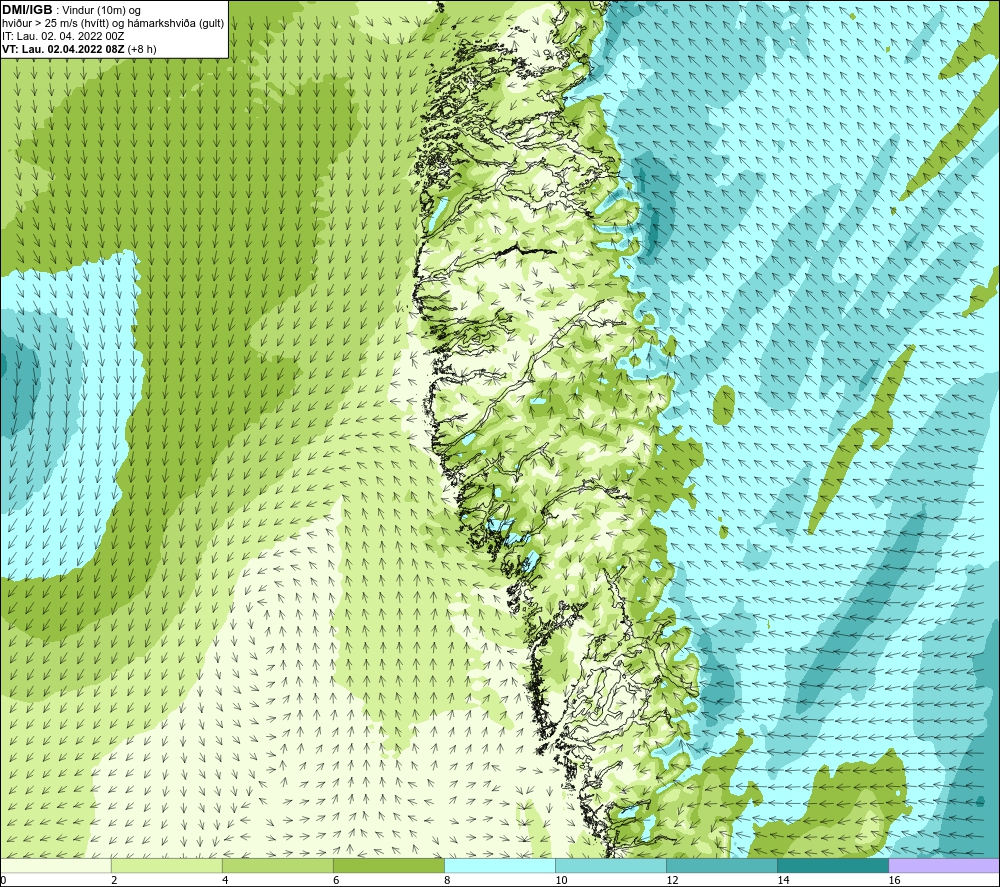Screen dimensions: 1000x887
Task: Click the "8" scale label under the colour bar
Action: tap(447, 881)
